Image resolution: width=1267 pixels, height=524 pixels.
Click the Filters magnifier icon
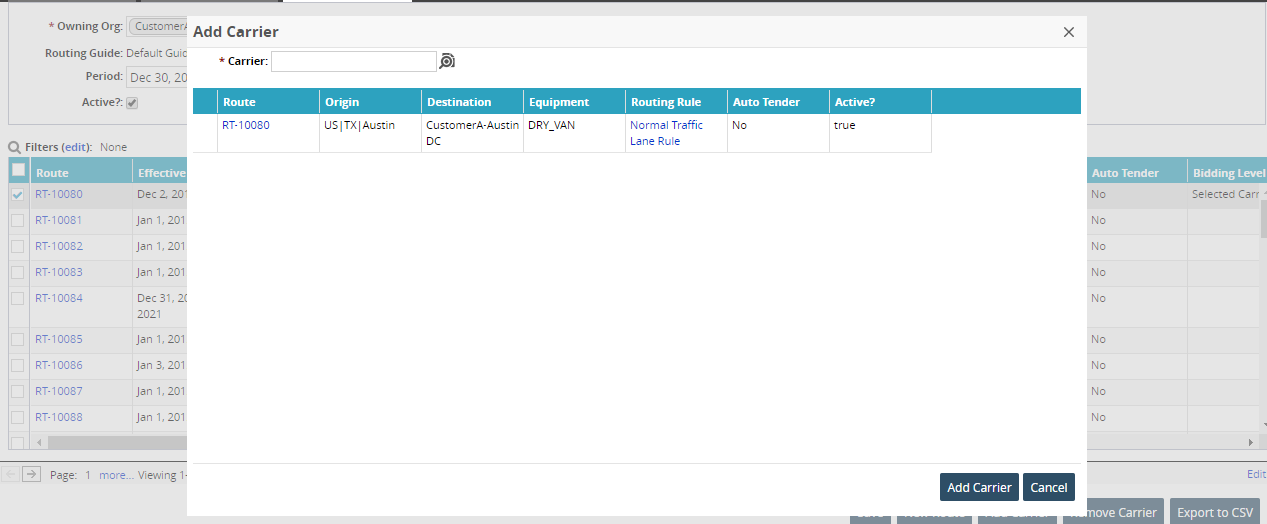[x=15, y=147]
